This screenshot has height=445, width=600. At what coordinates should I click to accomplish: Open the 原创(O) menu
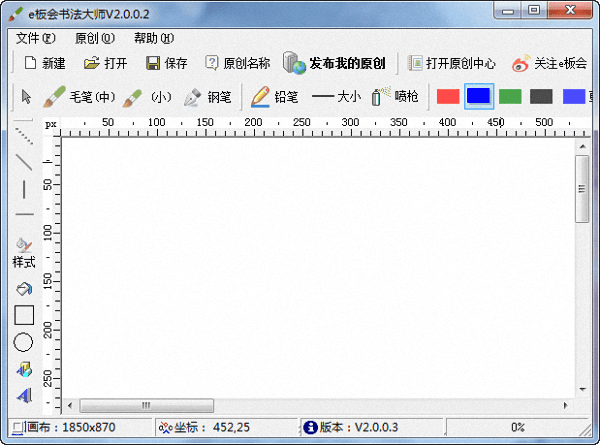coord(95,38)
